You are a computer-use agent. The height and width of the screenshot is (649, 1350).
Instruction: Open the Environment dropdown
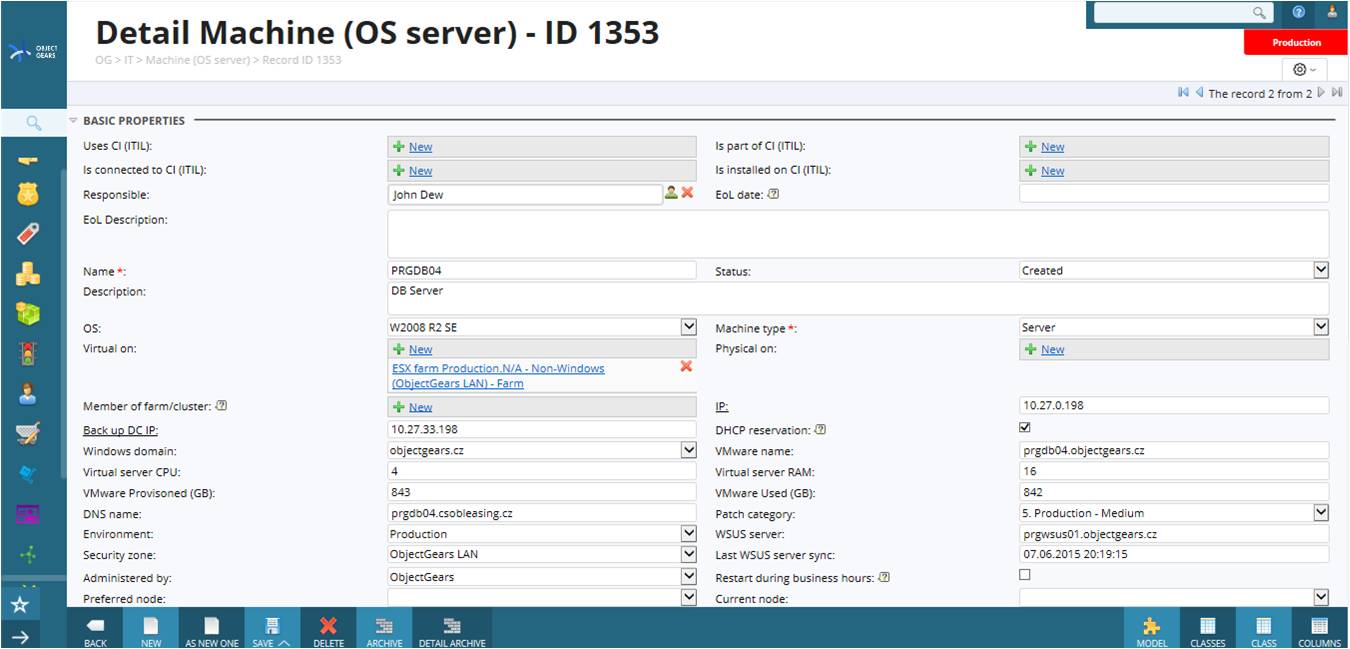click(688, 534)
